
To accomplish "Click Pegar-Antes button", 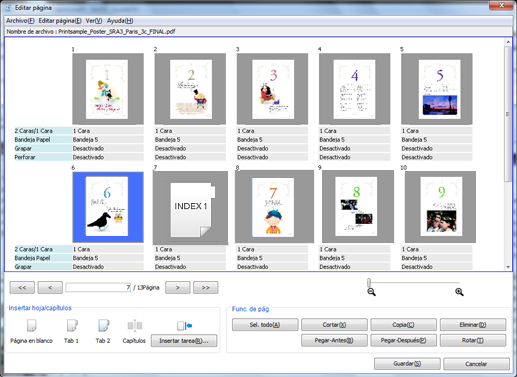I will (x=334, y=340).
